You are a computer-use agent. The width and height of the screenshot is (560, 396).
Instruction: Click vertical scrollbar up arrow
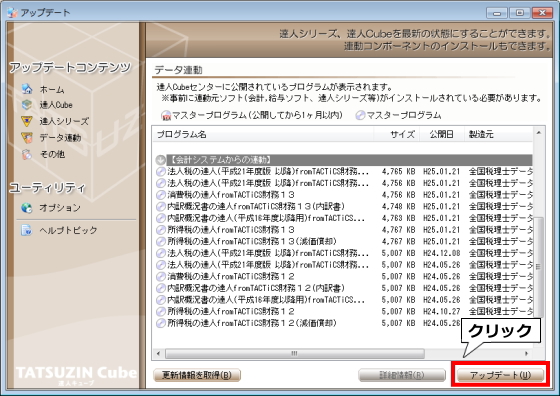539,133
